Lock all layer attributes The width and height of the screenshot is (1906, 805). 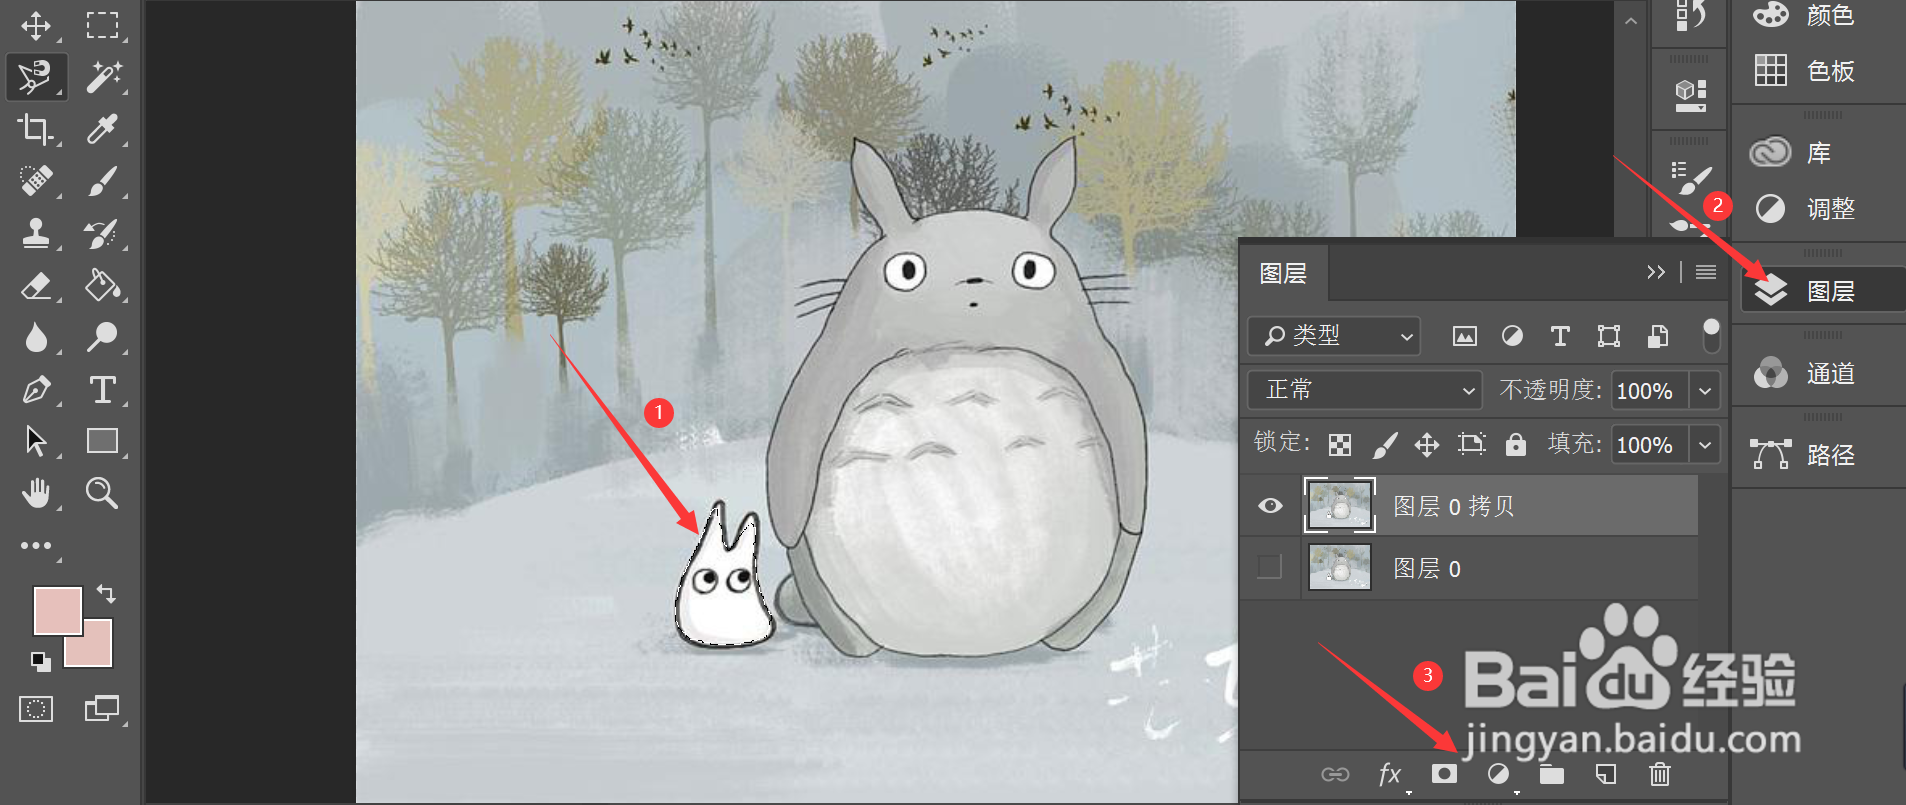tap(1516, 445)
